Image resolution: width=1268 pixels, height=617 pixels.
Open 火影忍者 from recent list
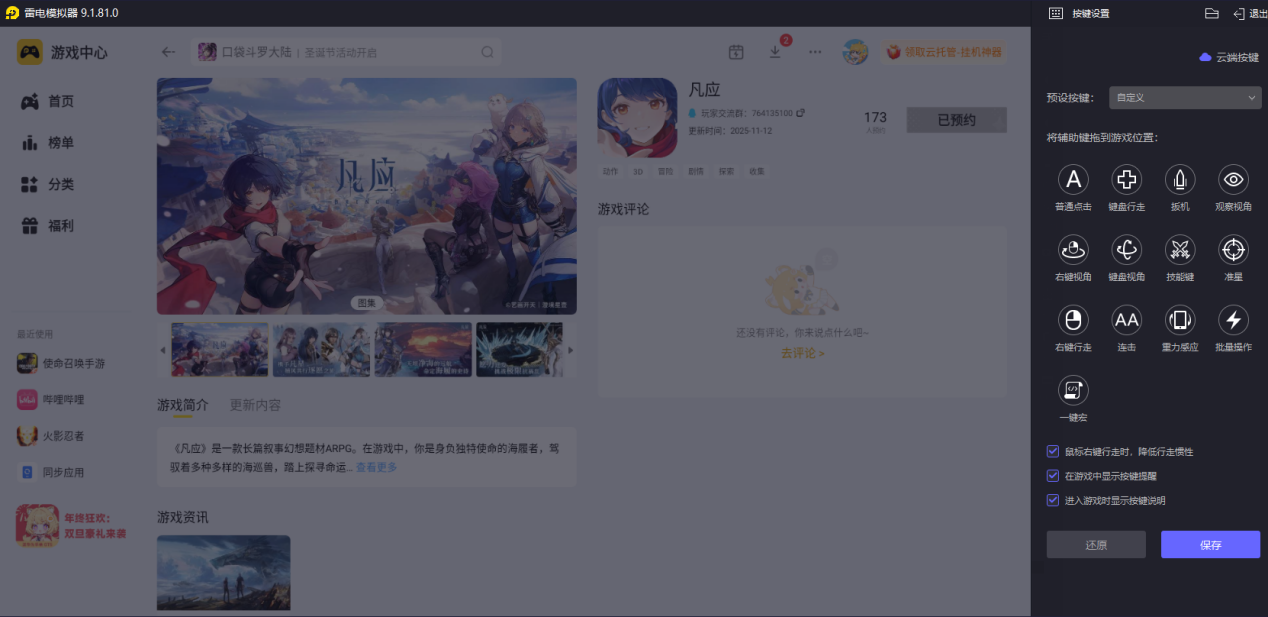coord(51,436)
